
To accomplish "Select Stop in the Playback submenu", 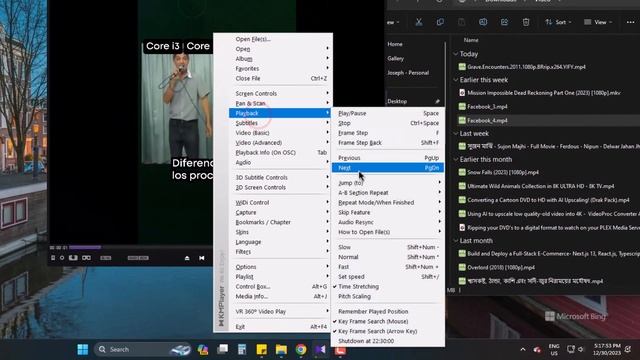I will (388, 123).
